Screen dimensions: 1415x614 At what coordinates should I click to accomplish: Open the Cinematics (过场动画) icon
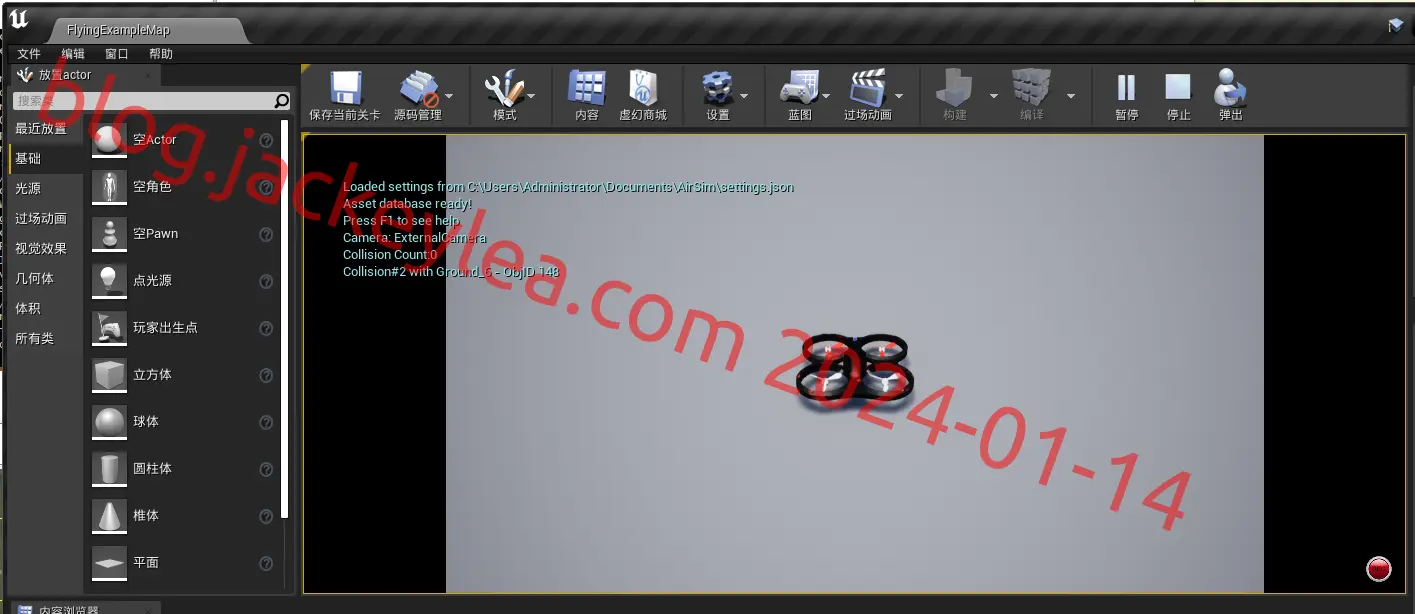tap(867, 88)
